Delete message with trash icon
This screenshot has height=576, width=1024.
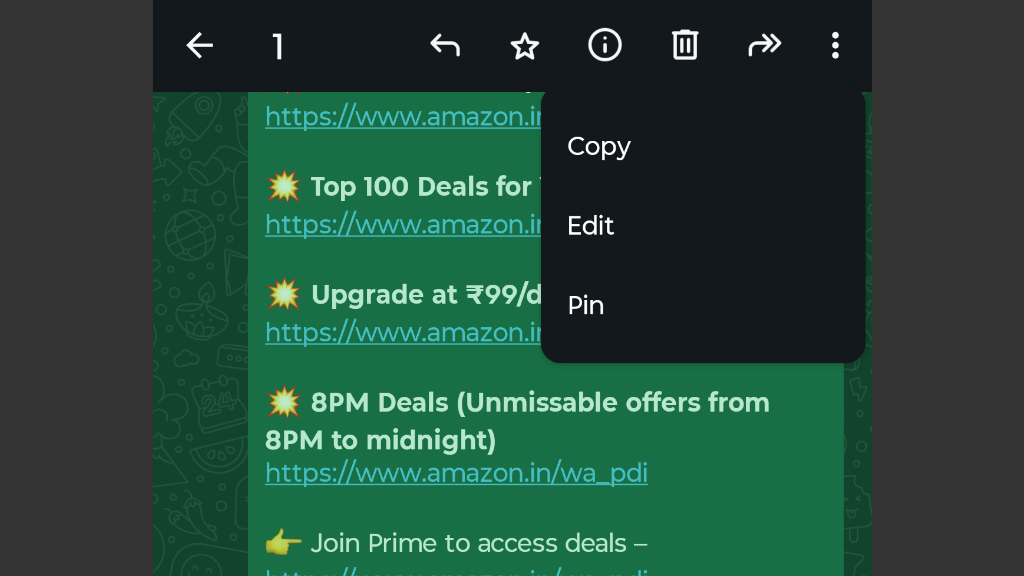point(684,45)
